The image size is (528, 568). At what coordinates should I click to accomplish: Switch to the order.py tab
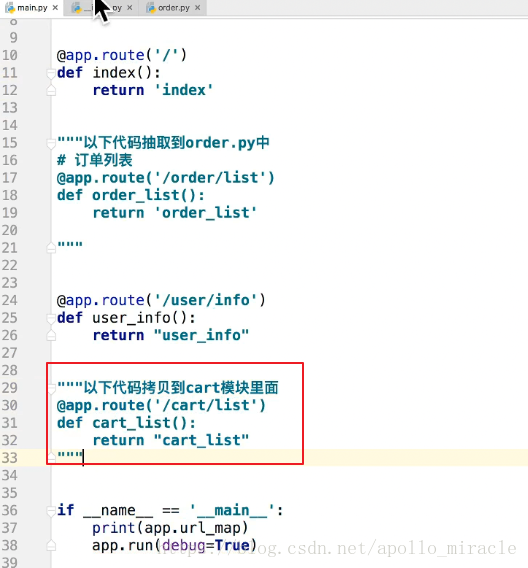pos(173,8)
